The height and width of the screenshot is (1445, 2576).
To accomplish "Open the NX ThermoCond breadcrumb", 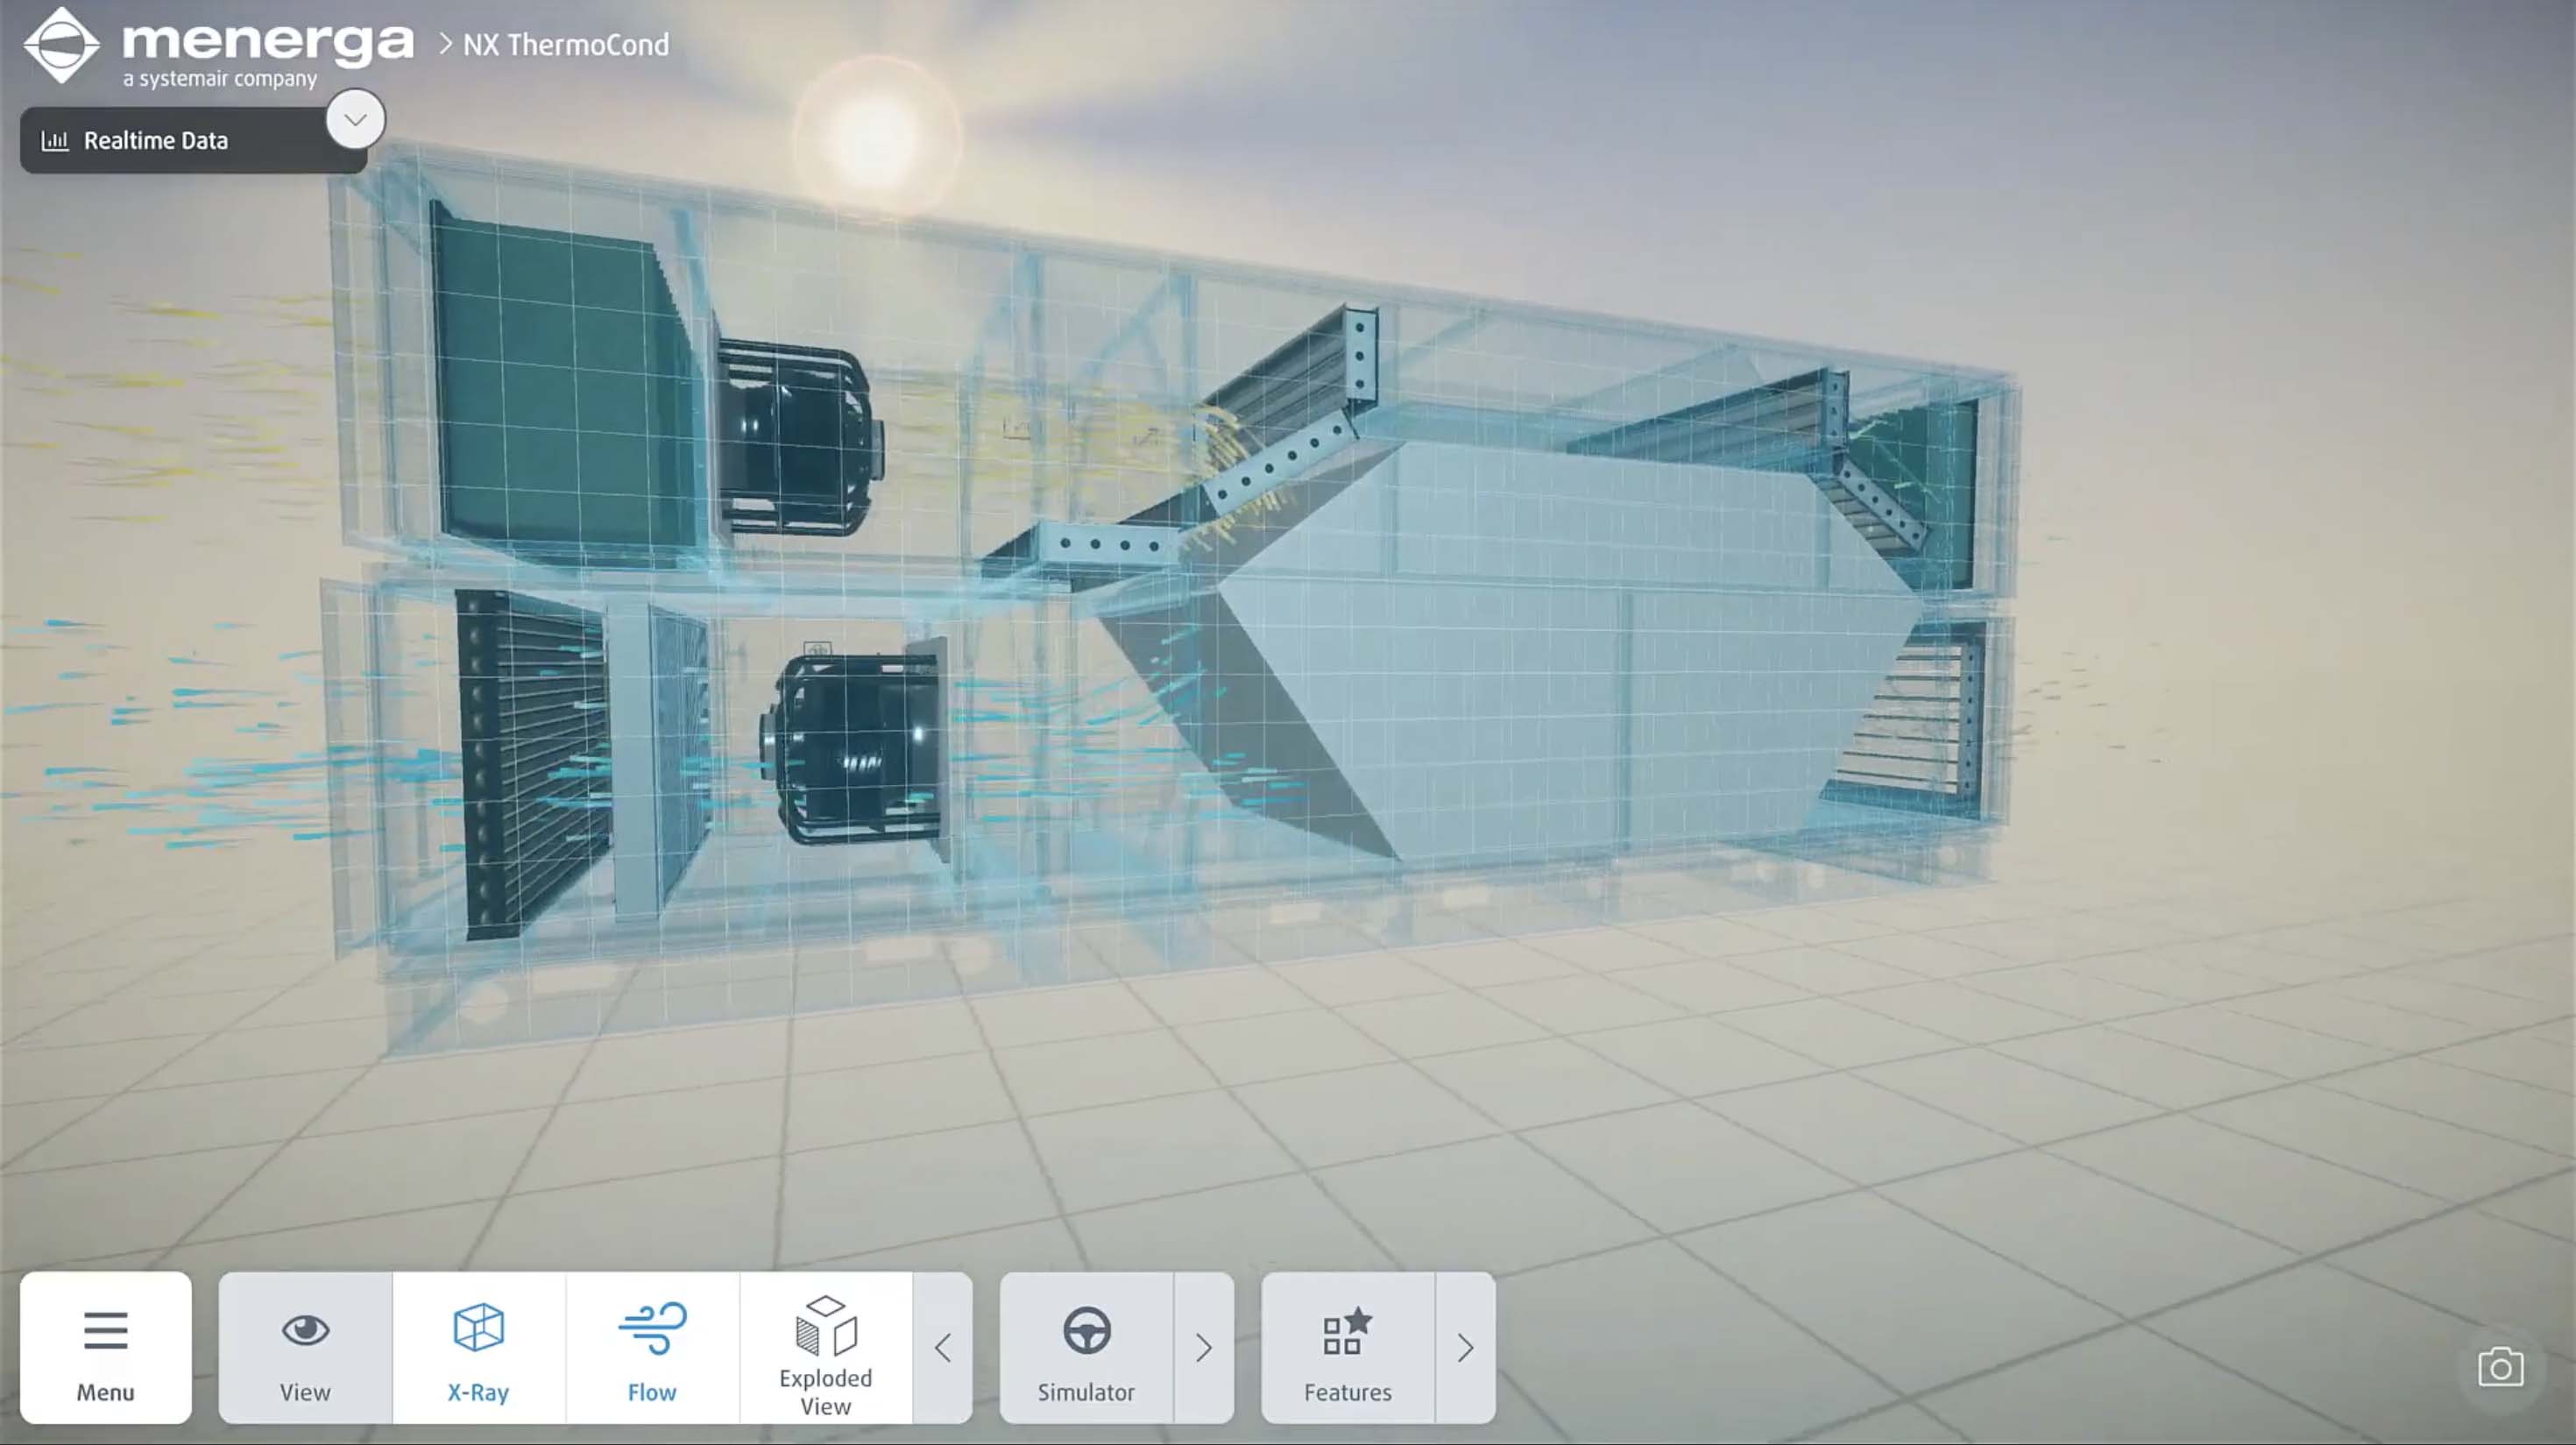I will 566,45.
